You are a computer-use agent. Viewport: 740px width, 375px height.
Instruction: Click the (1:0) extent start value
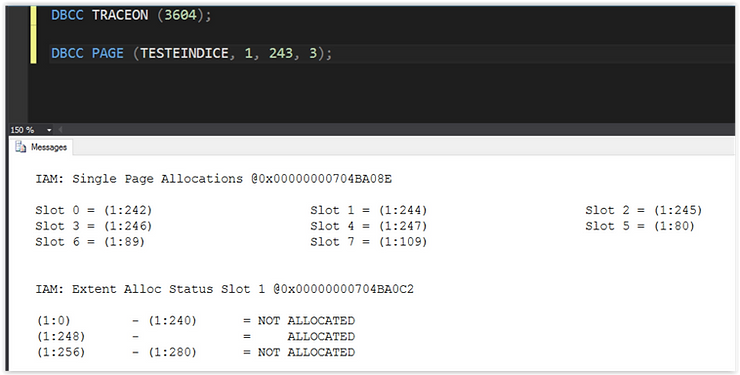[x=53, y=321]
